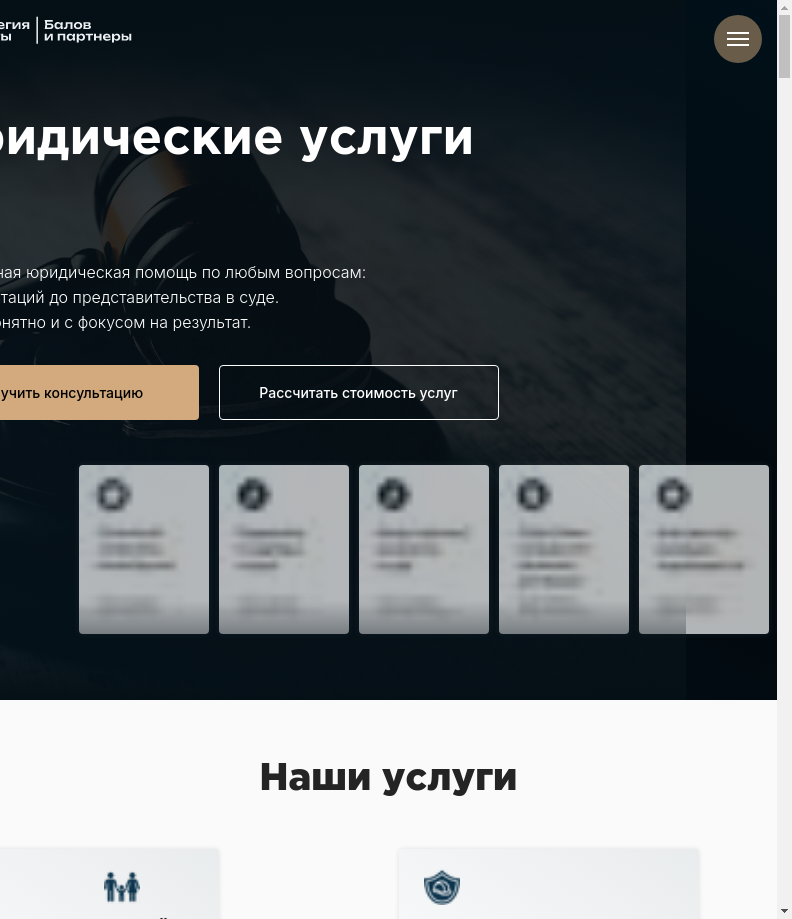The width and height of the screenshot is (792, 919).
Task: Click the shield icon service card
Action: (549, 884)
